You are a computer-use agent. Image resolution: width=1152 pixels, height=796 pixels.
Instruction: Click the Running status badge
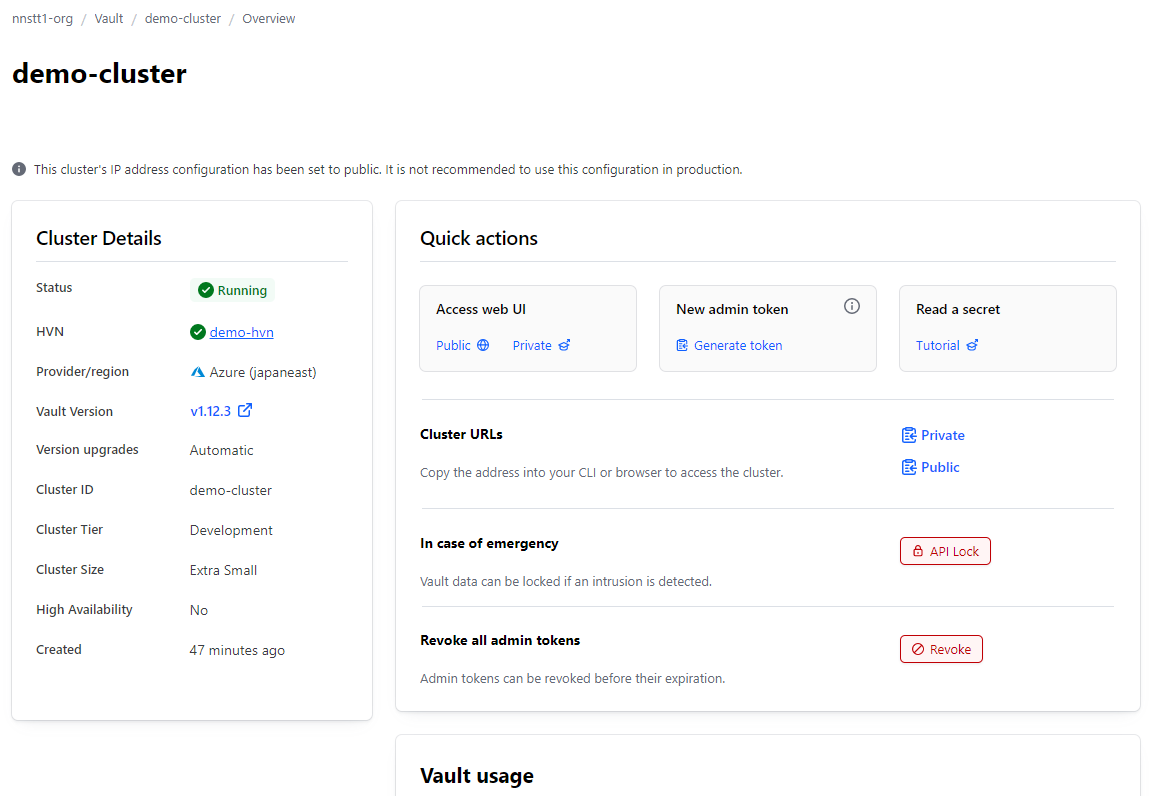[232, 290]
